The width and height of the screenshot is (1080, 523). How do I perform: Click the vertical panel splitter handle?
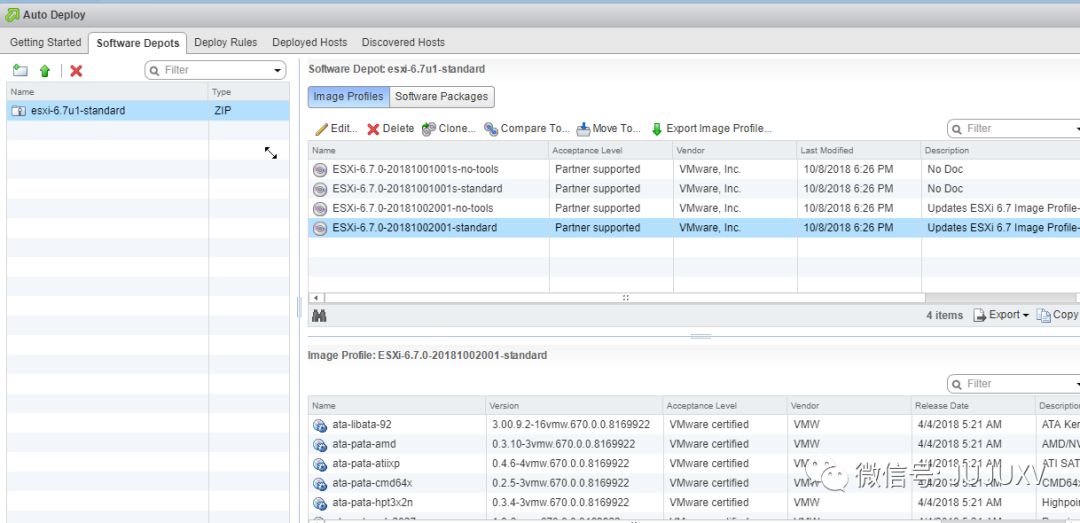click(x=299, y=307)
